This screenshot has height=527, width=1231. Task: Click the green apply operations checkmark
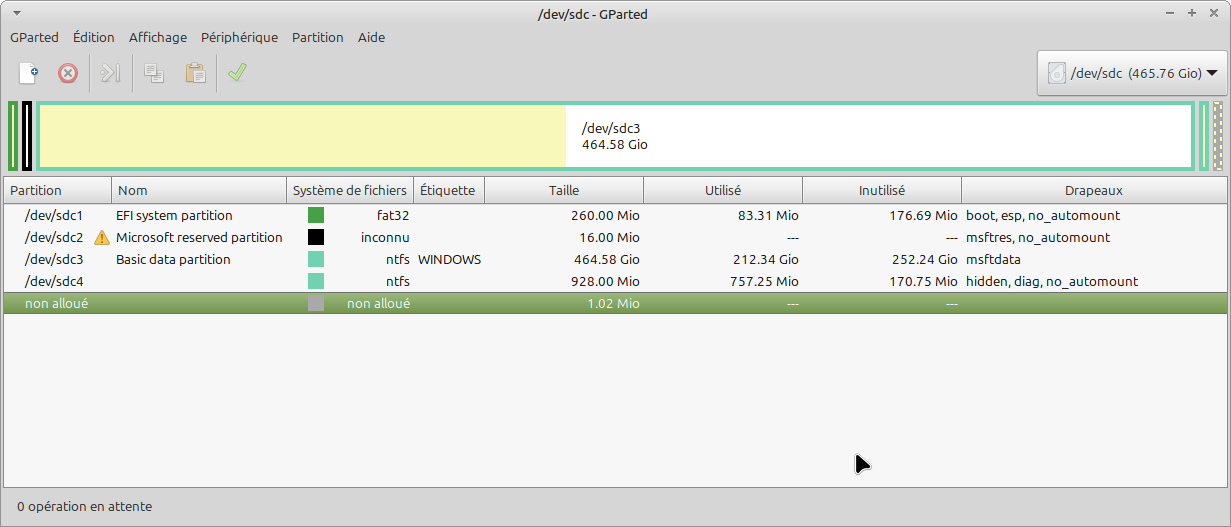pyautogui.click(x=237, y=73)
